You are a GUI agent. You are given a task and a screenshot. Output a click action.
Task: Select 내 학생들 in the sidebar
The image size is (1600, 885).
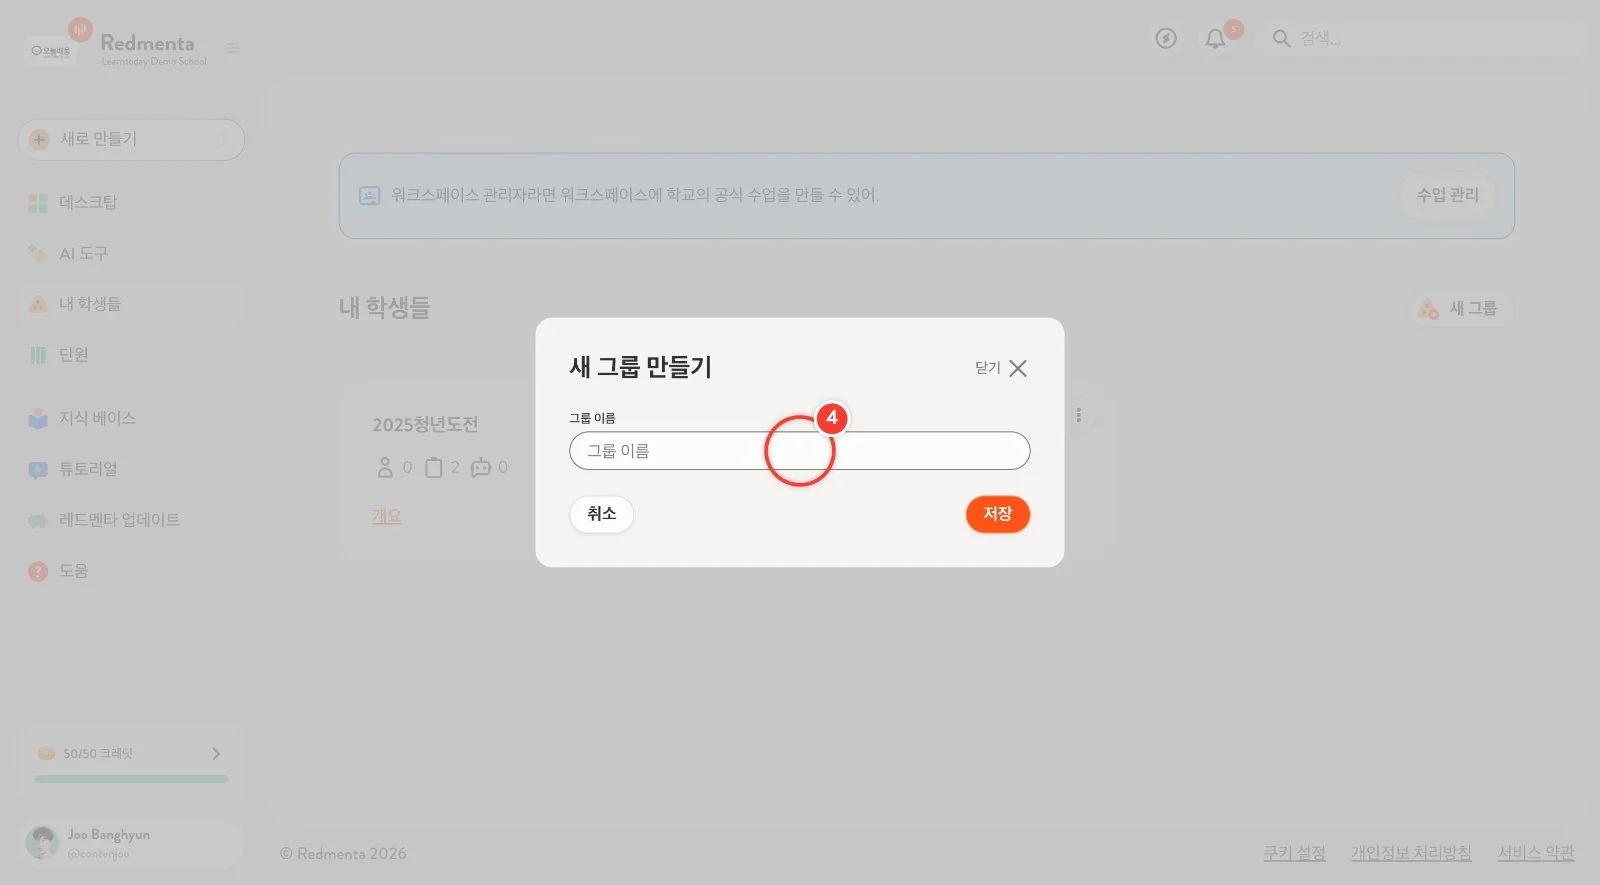click(x=131, y=304)
